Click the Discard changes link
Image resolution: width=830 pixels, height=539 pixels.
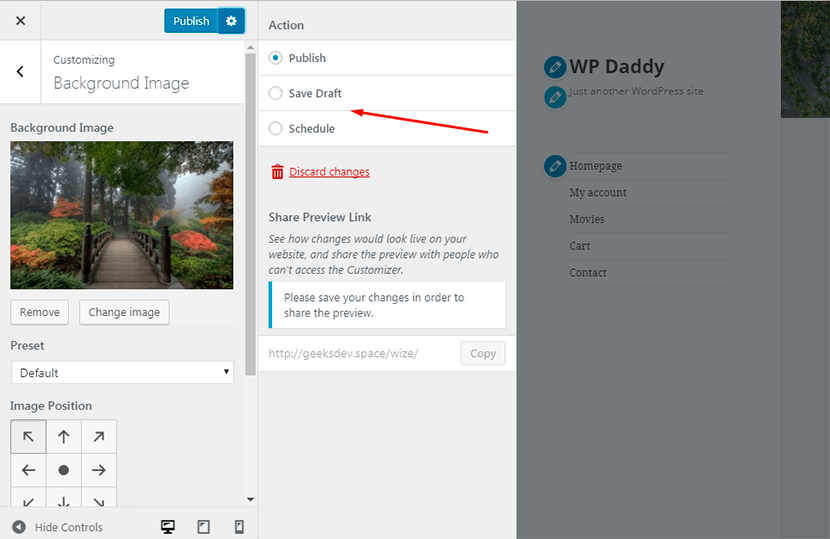click(329, 172)
